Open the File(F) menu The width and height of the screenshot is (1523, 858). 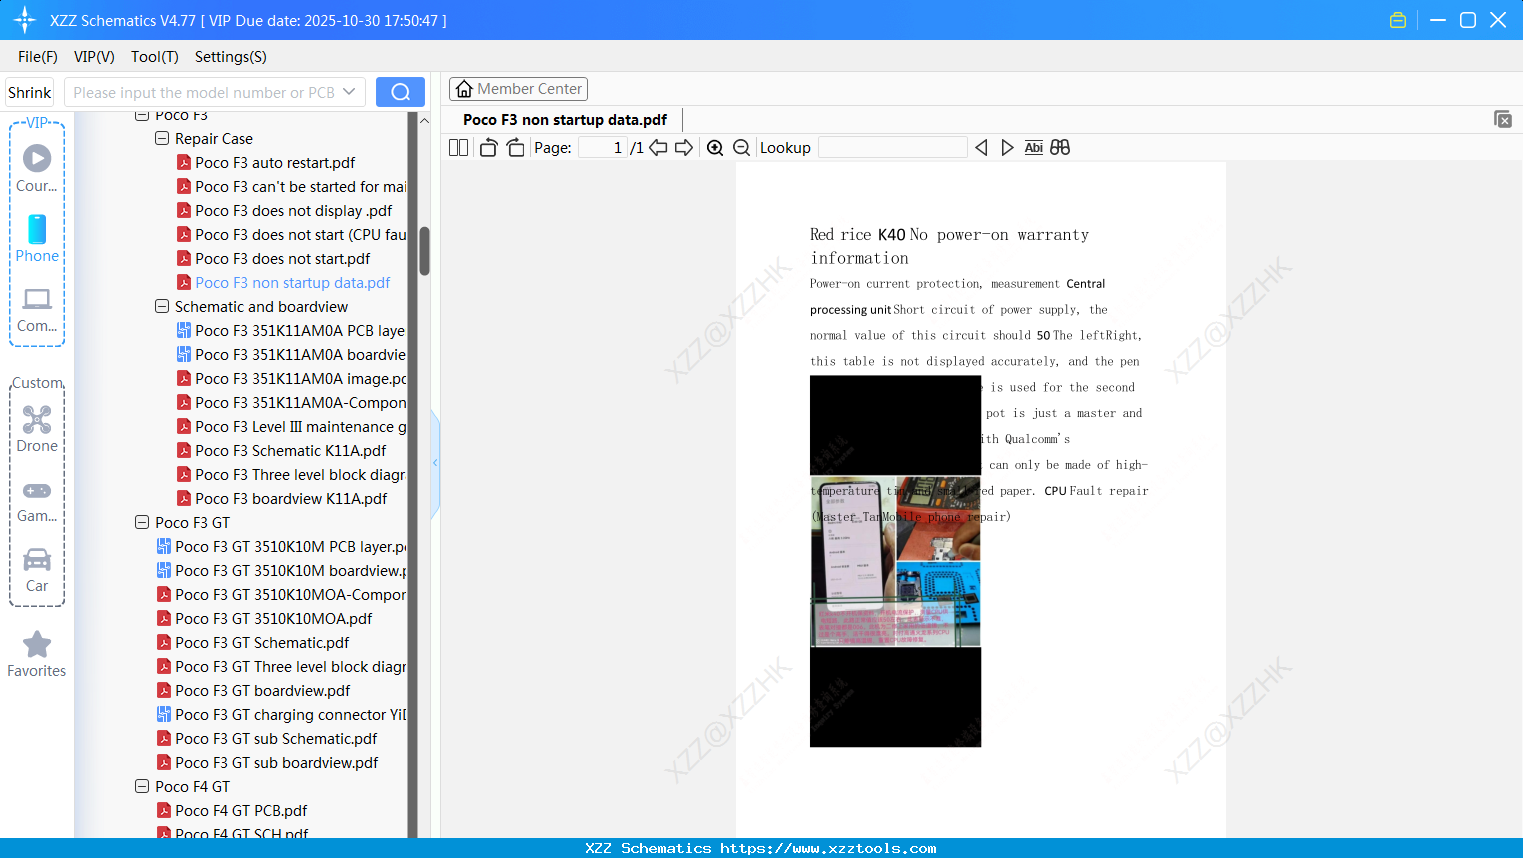[38, 57]
